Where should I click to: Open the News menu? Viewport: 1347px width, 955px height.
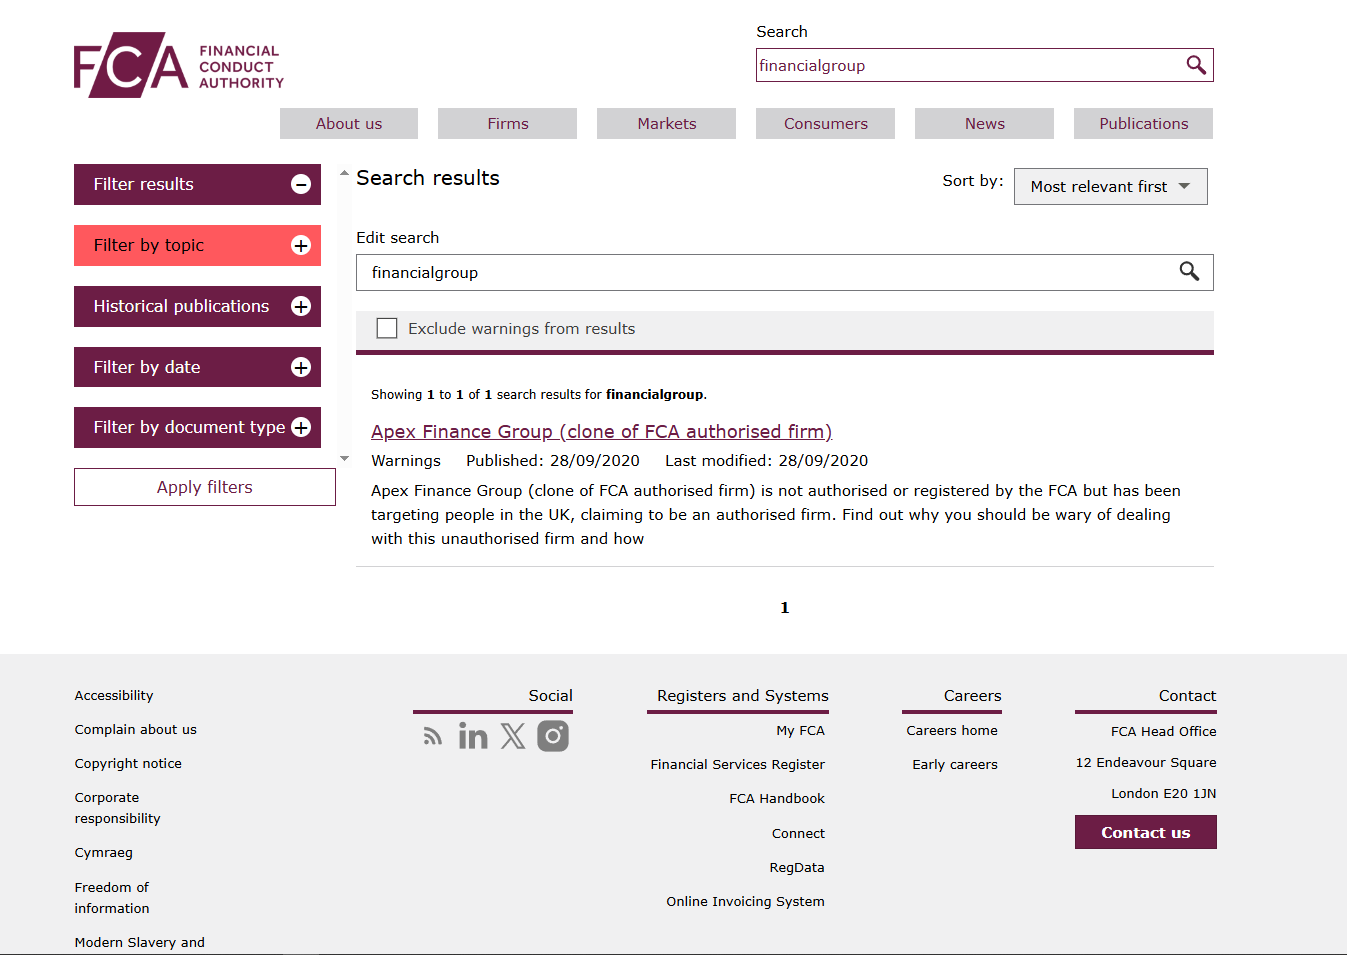[x=985, y=123]
